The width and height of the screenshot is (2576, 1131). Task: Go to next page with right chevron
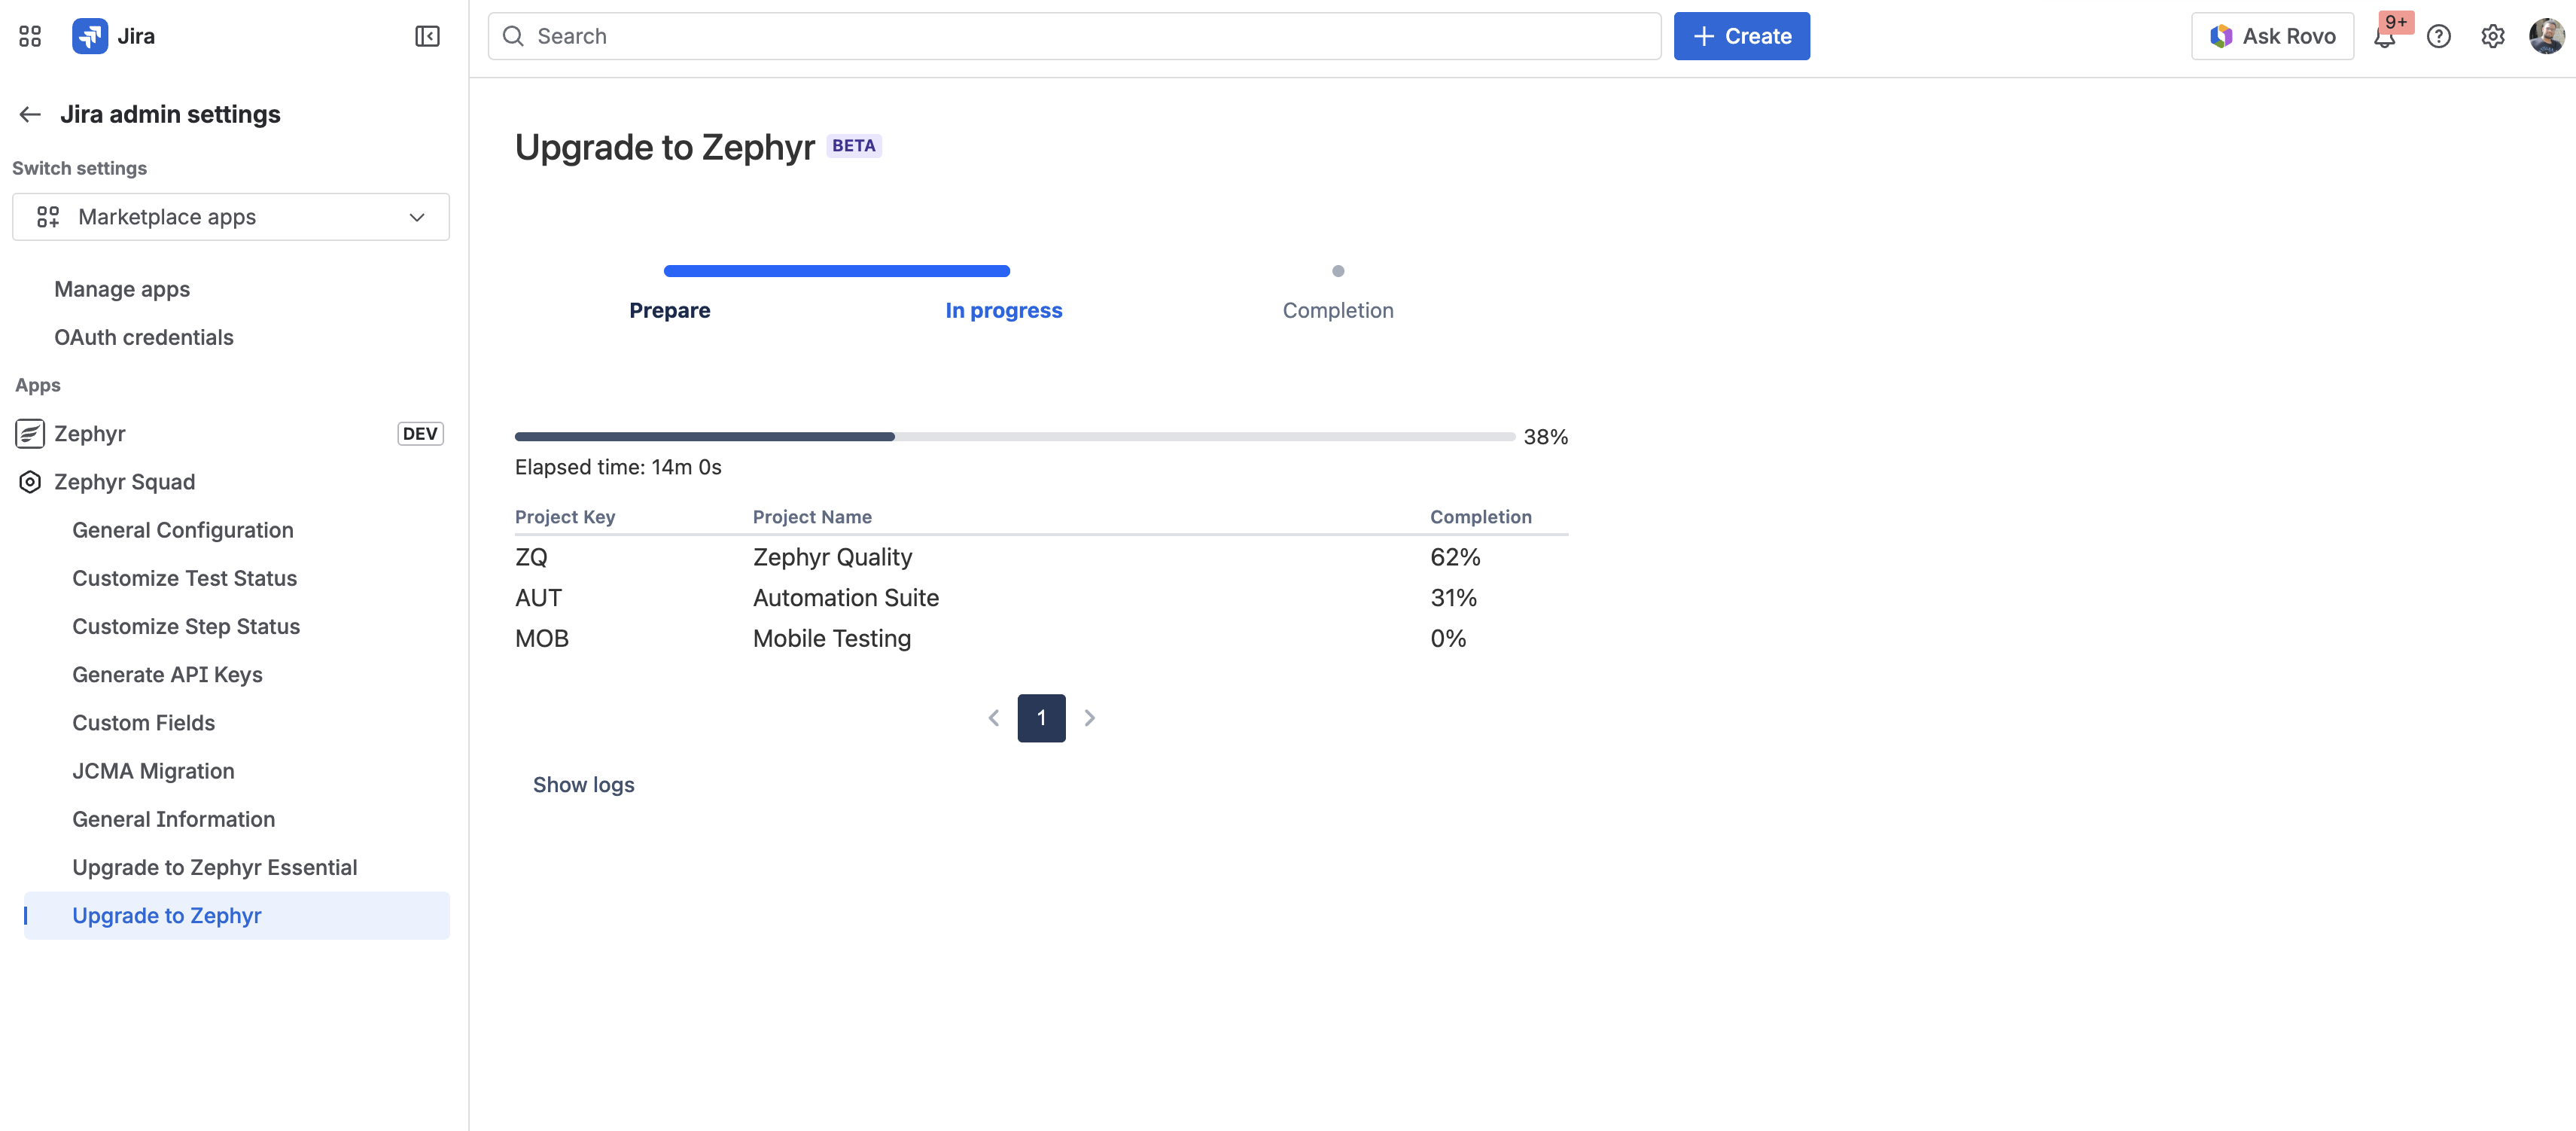coord(1090,718)
